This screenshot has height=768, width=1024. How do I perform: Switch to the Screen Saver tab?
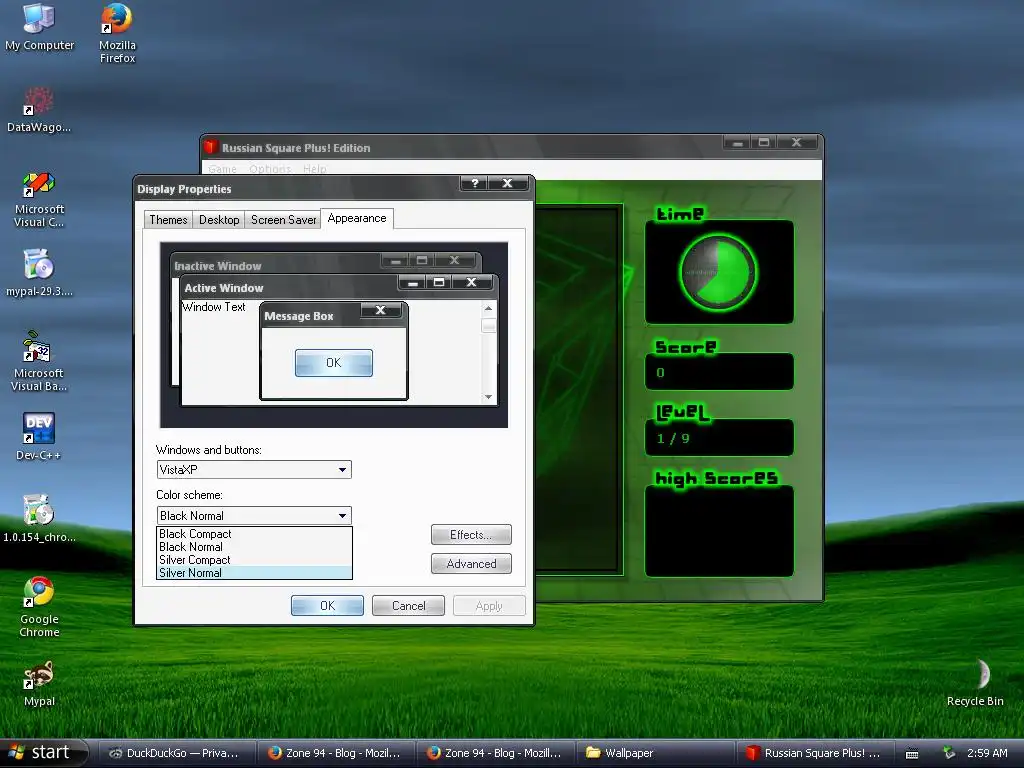pyautogui.click(x=283, y=219)
